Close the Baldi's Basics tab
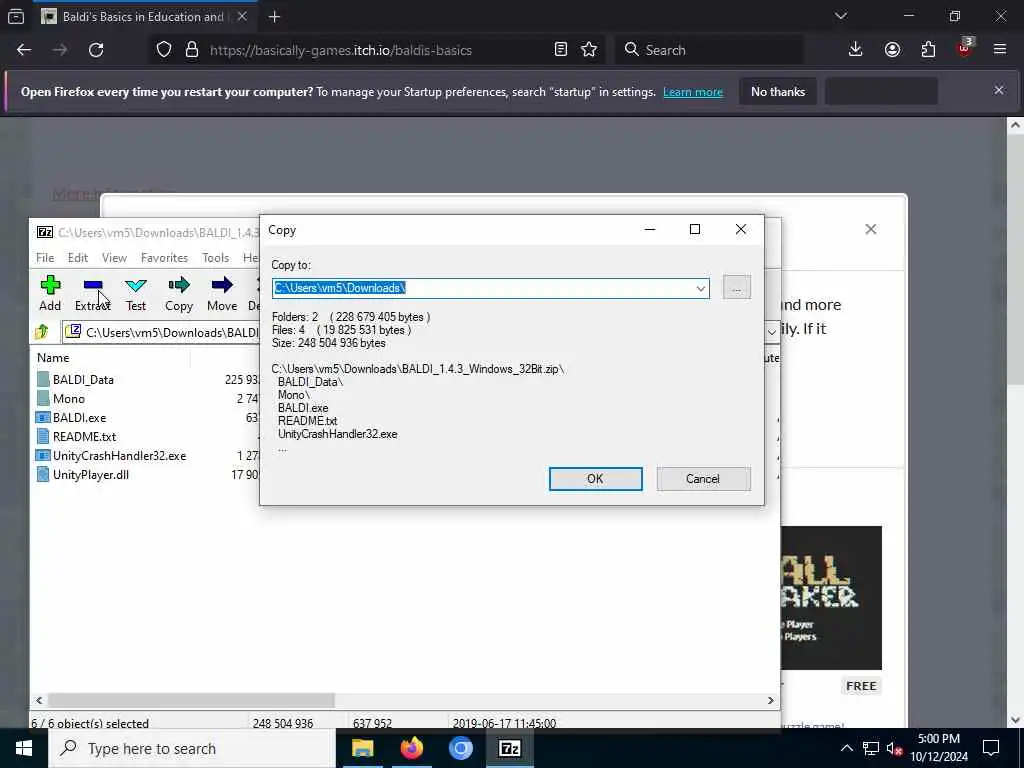 (242, 17)
